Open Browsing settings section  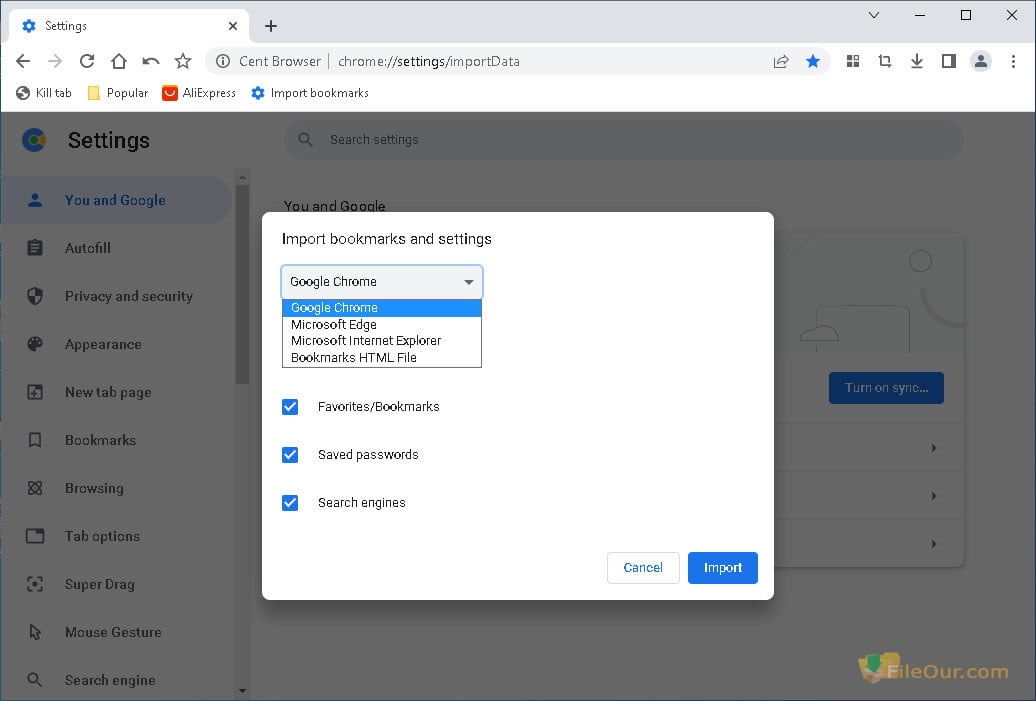(116, 488)
